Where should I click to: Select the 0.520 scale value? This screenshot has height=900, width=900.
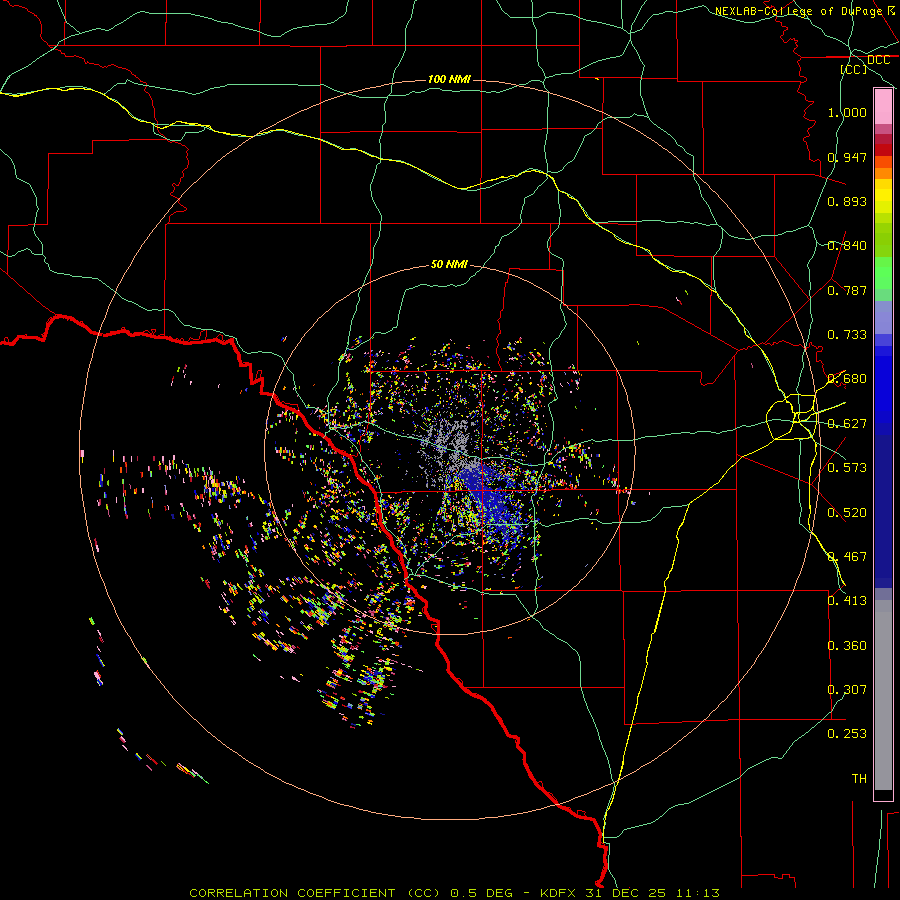[847, 513]
